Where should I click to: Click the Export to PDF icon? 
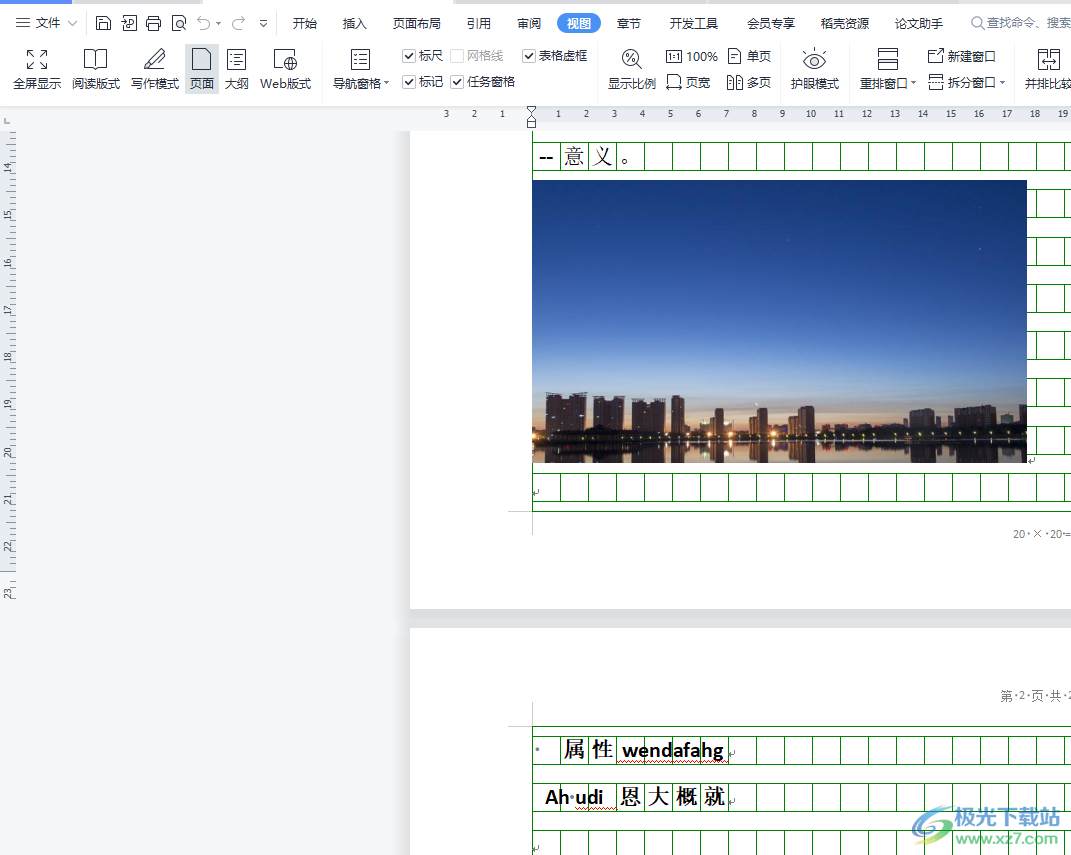[128, 23]
